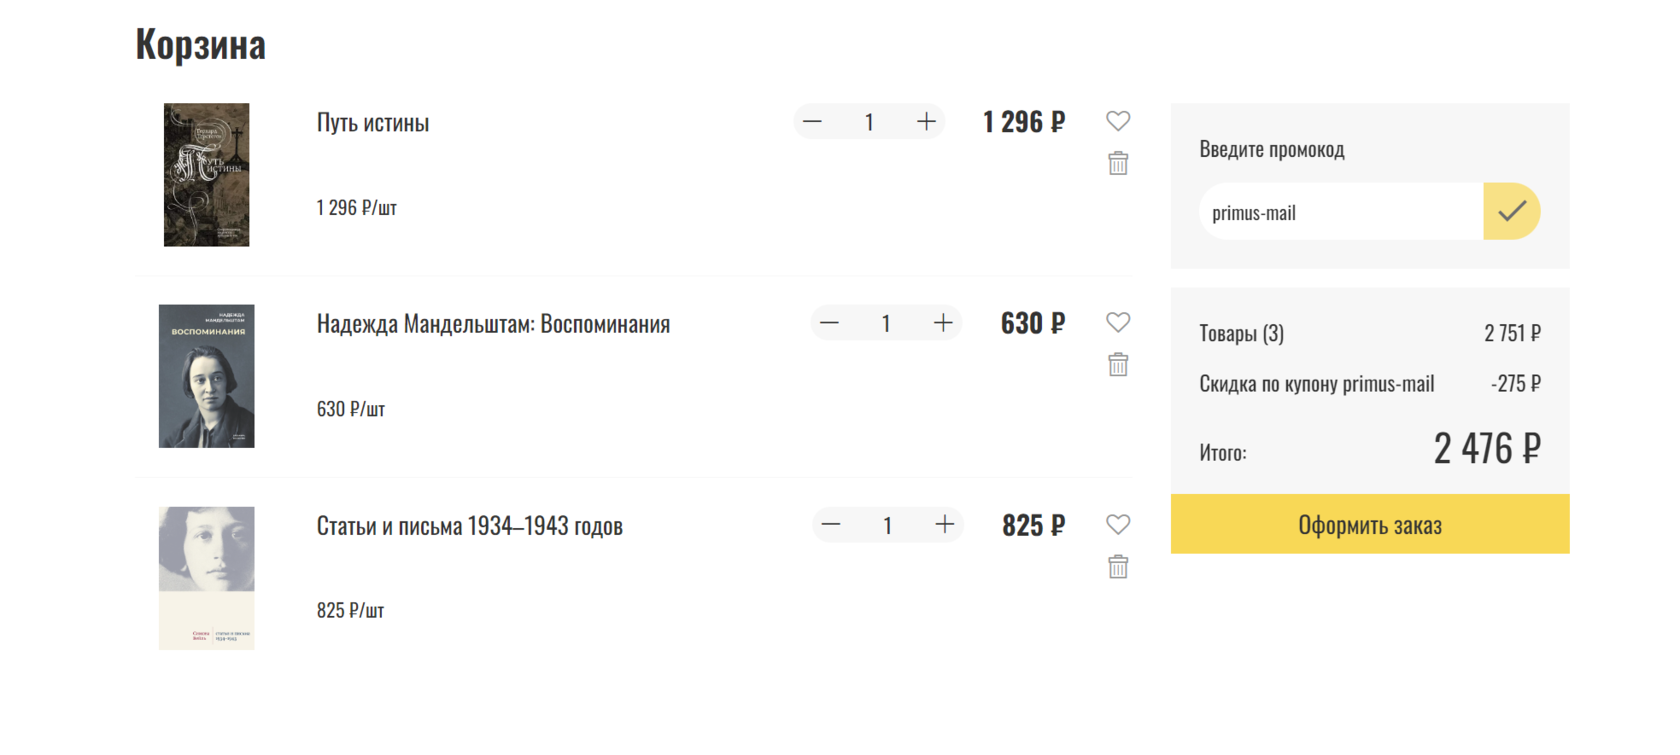Apply promo code with checkmark button
Viewport: 1680px width, 755px height.
(1511, 211)
